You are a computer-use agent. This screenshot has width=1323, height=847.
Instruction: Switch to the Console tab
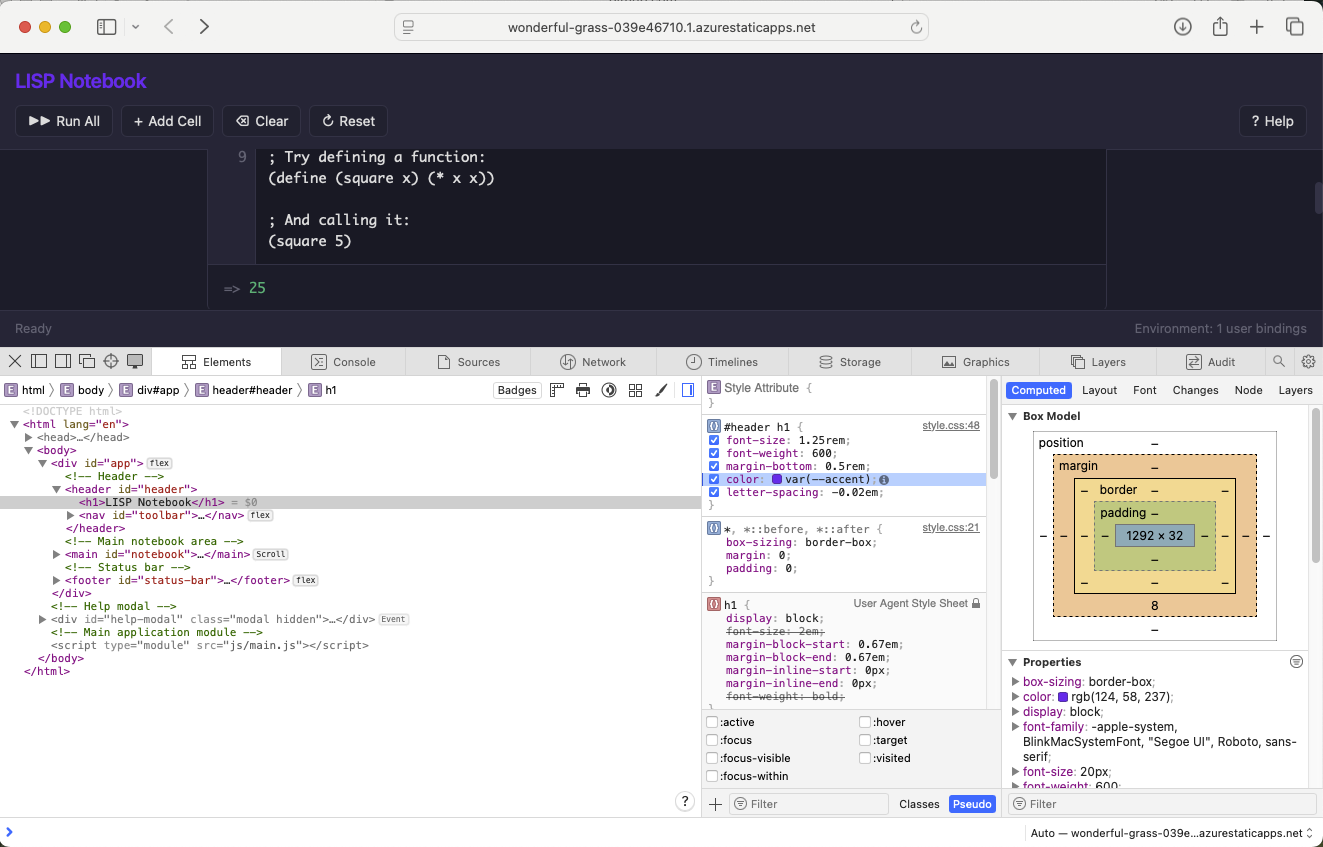[343, 362]
